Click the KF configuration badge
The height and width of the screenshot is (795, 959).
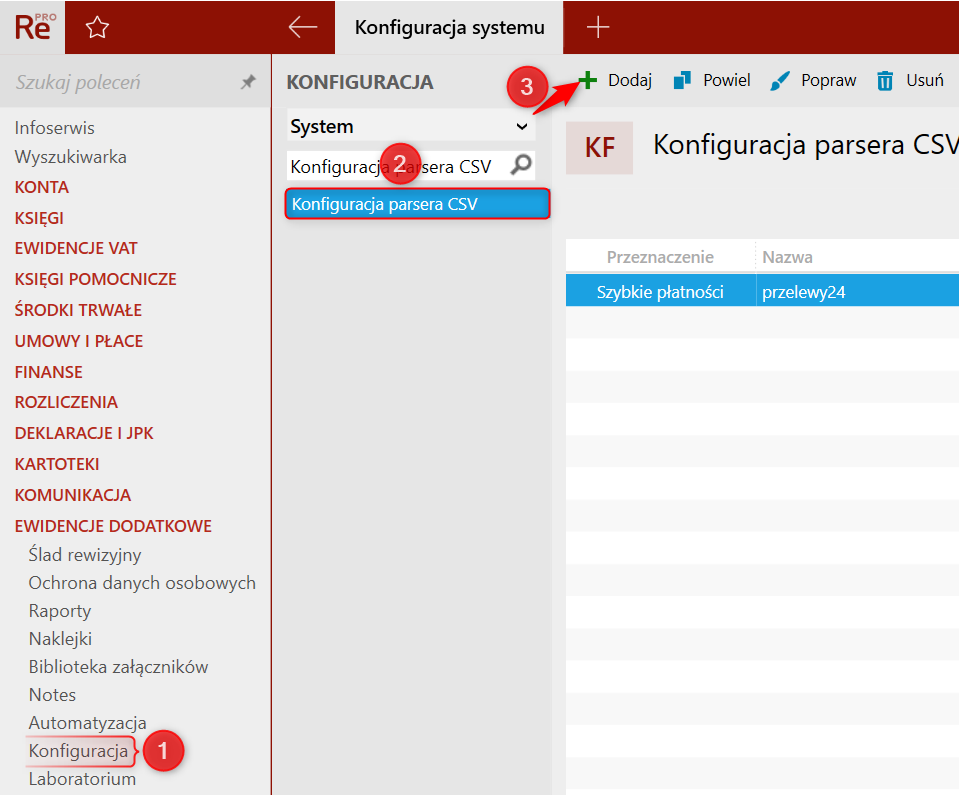point(599,147)
